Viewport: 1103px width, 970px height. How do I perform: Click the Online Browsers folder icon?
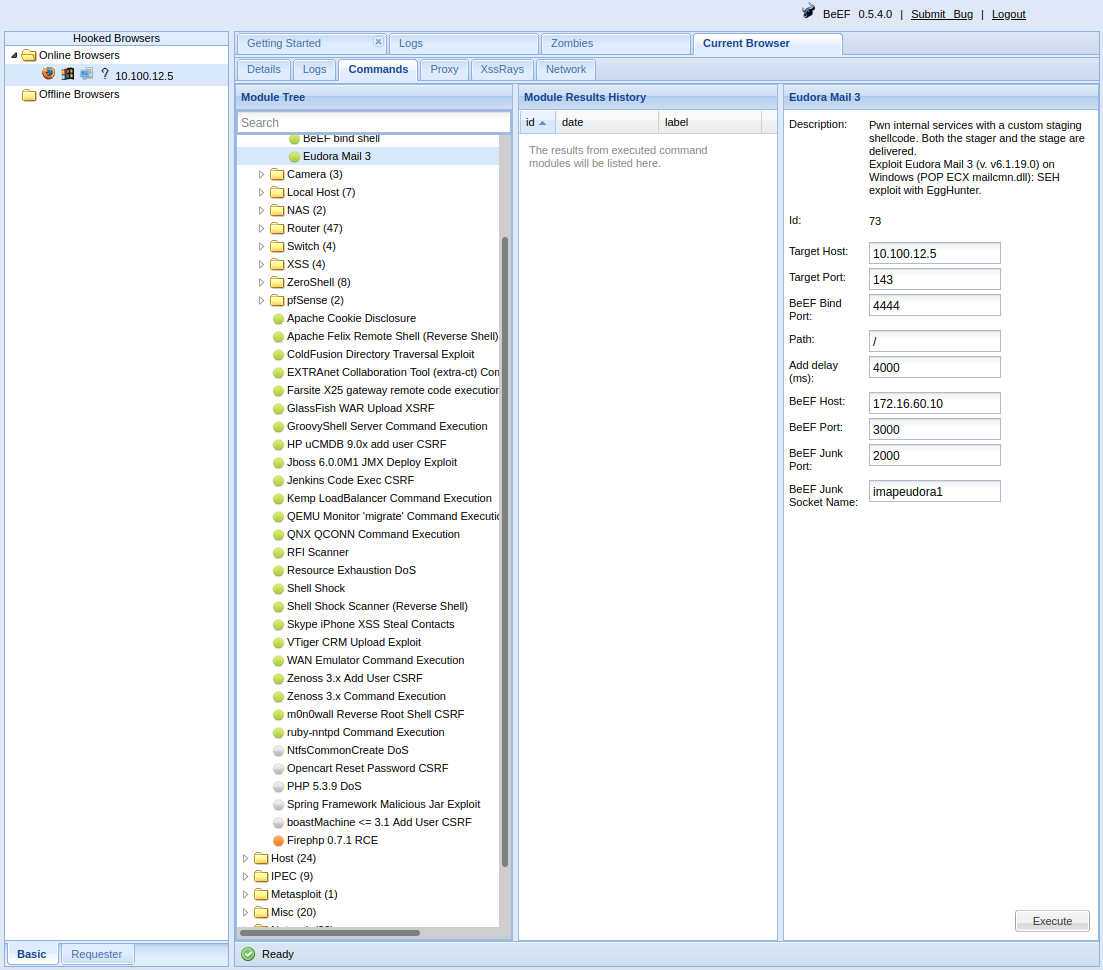point(29,55)
